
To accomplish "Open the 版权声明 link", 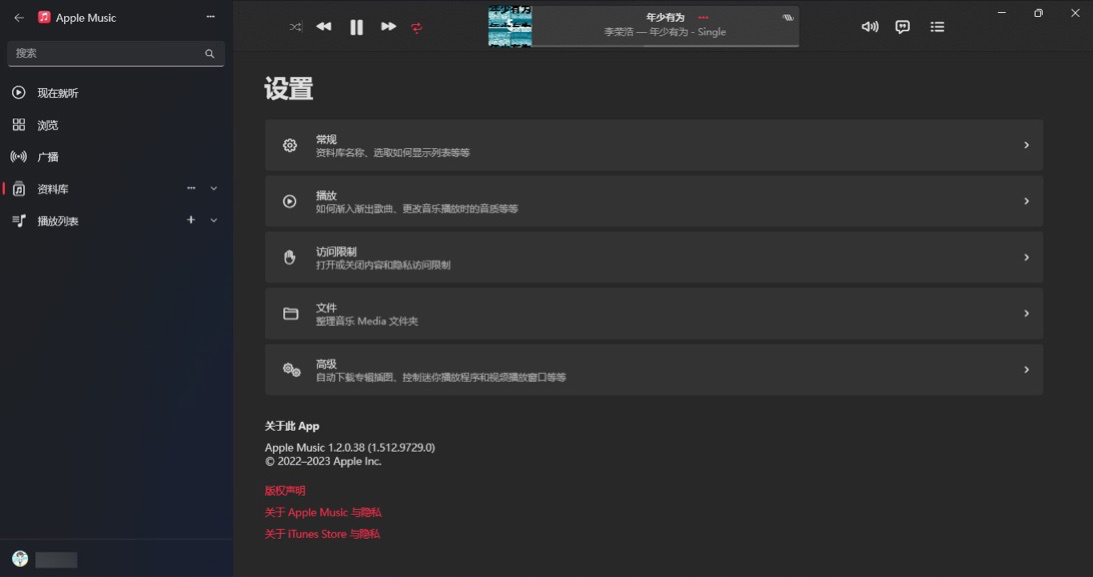I will tap(285, 491).
